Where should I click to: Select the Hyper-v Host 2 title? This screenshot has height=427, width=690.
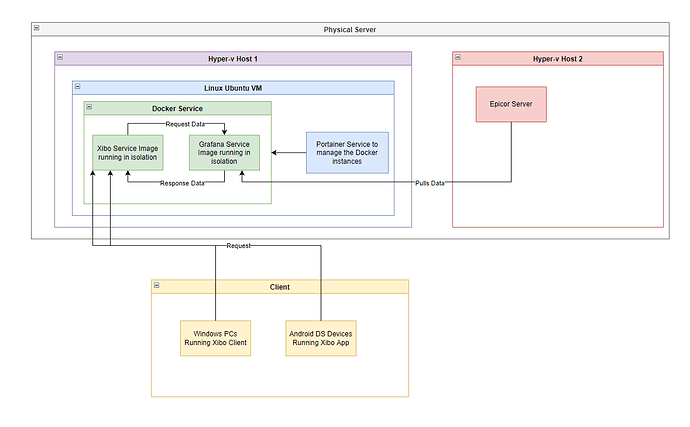tap(558, 59)
